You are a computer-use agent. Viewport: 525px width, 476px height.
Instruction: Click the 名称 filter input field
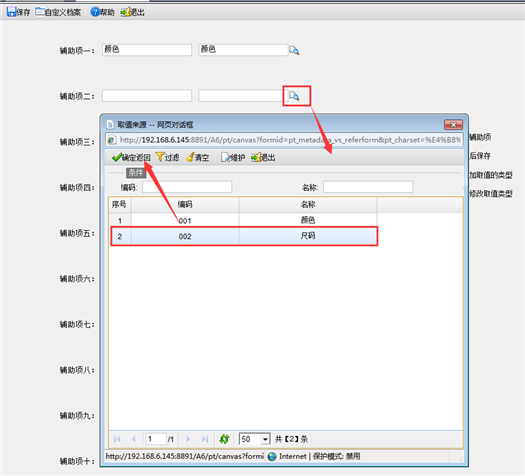click(x=368, y=187)
